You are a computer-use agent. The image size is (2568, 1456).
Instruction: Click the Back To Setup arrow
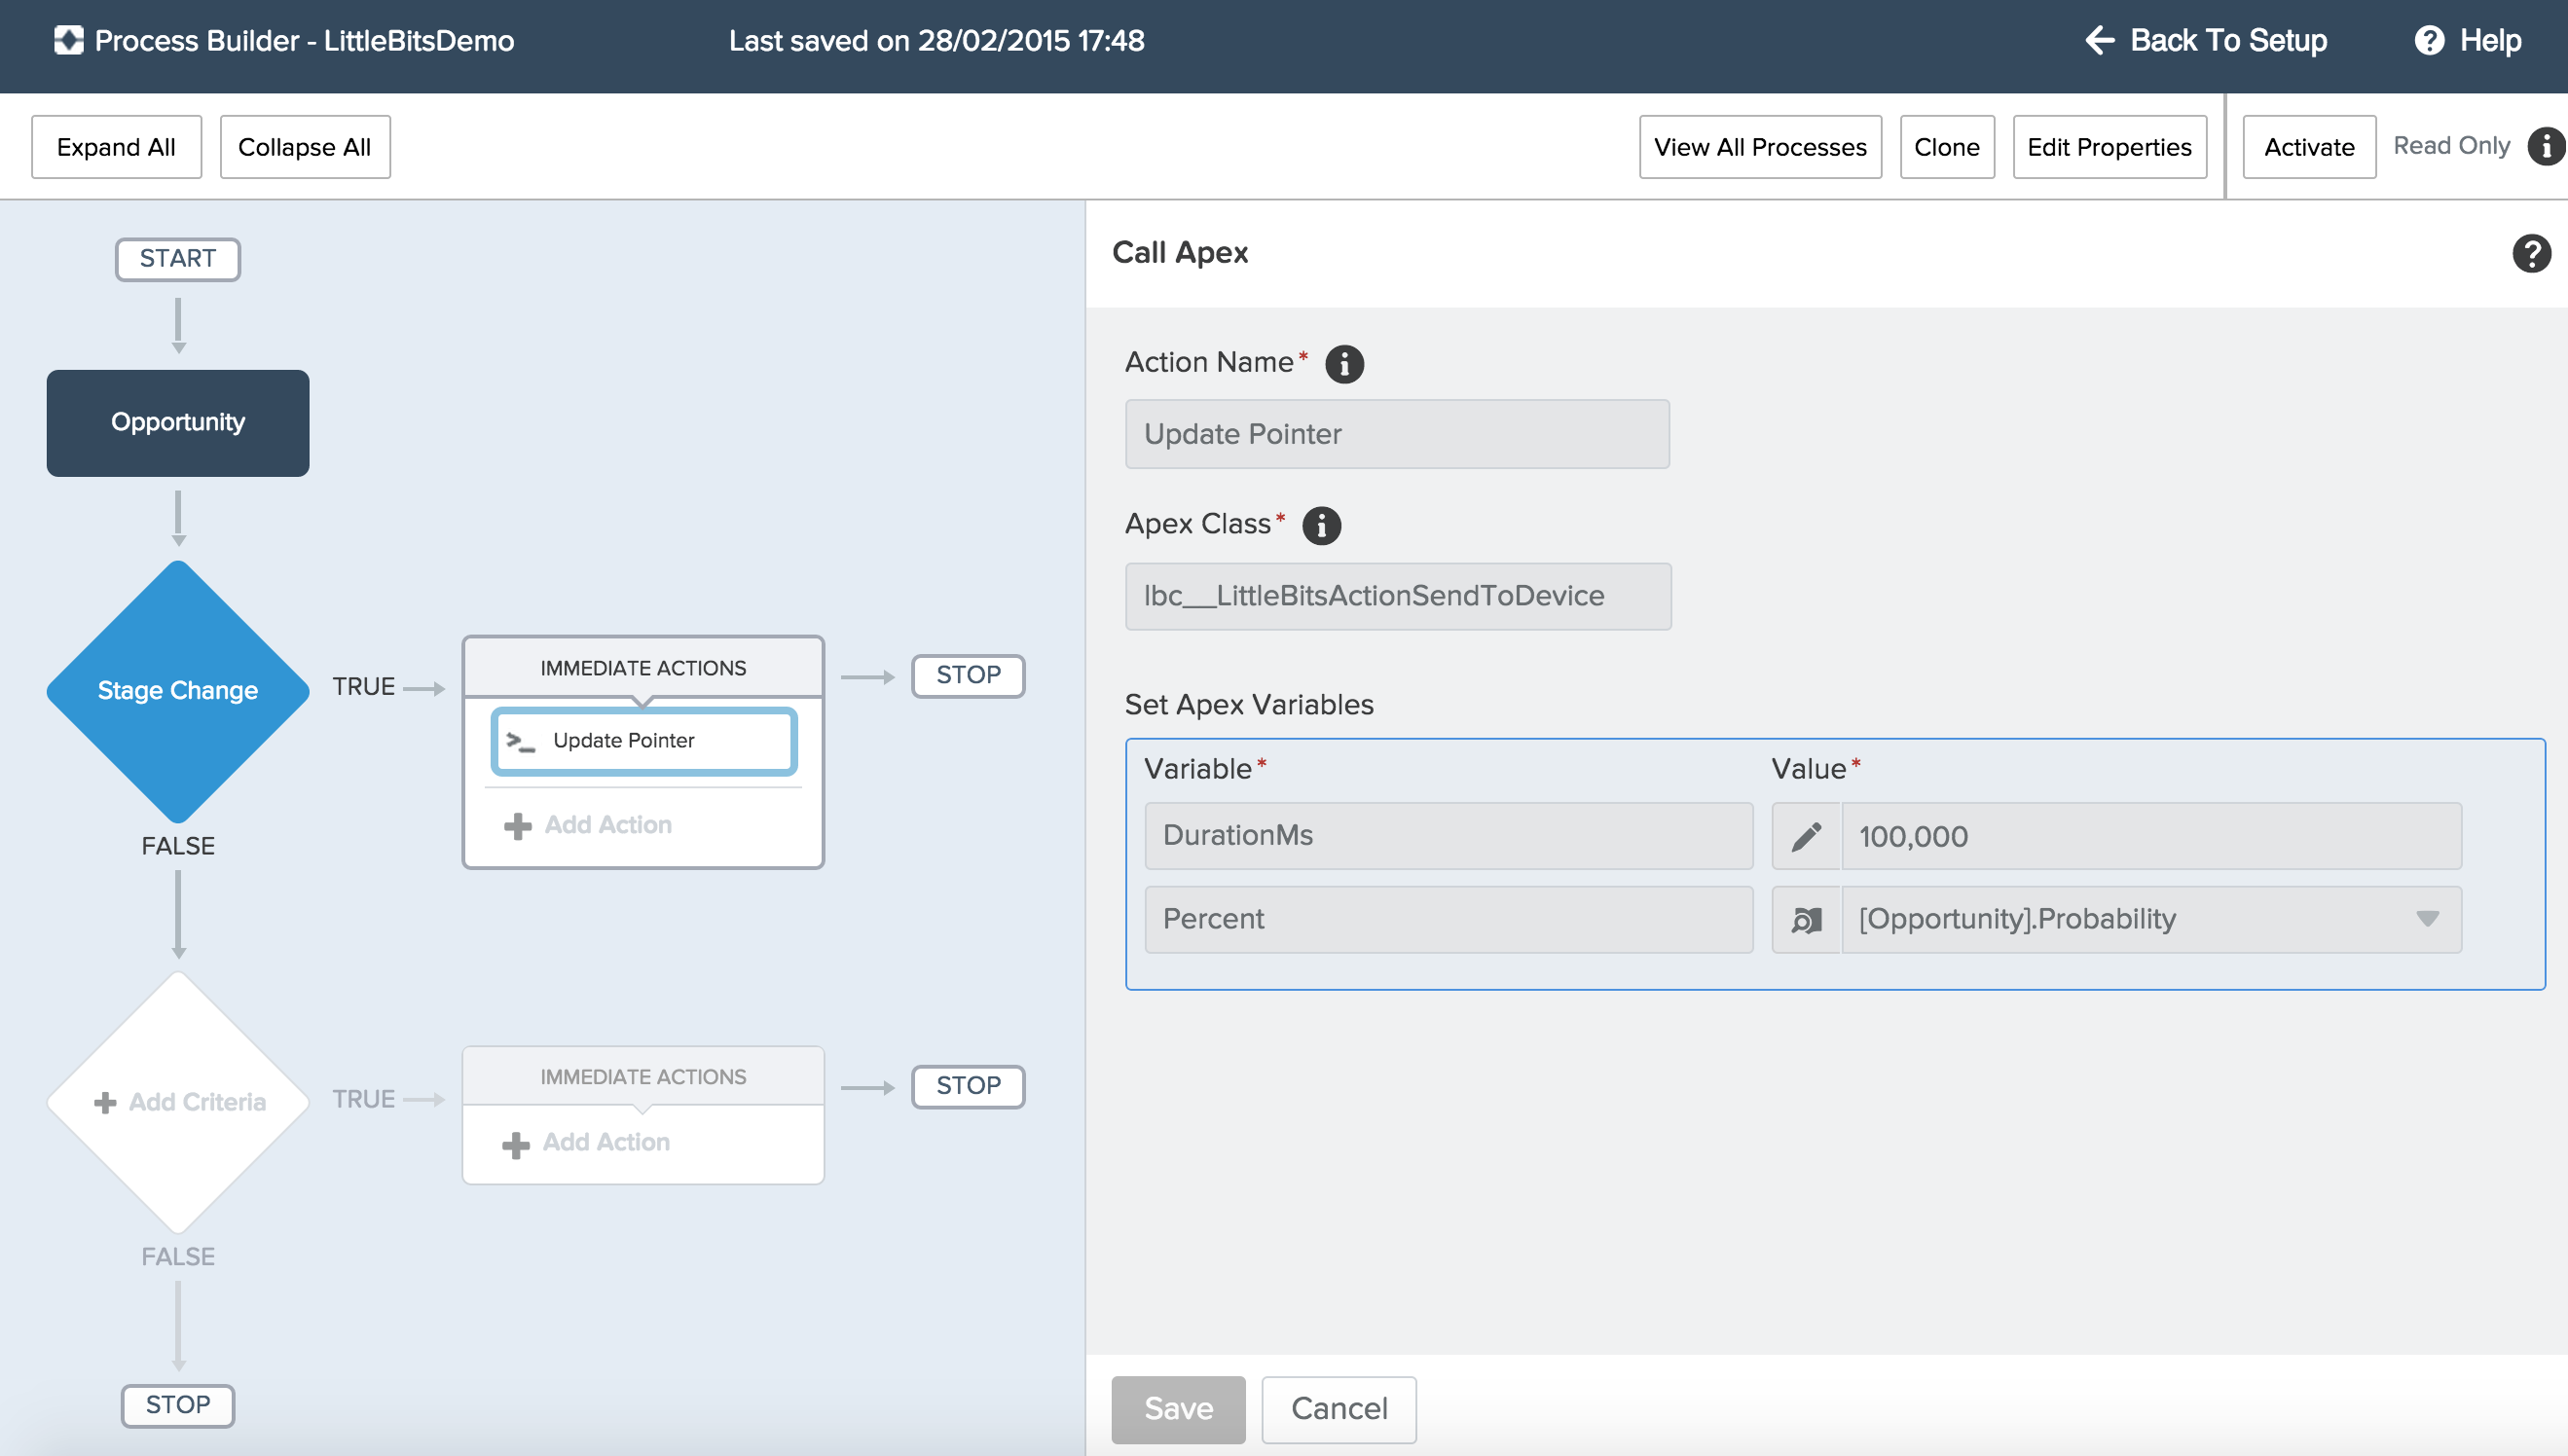pos(2099,41)
